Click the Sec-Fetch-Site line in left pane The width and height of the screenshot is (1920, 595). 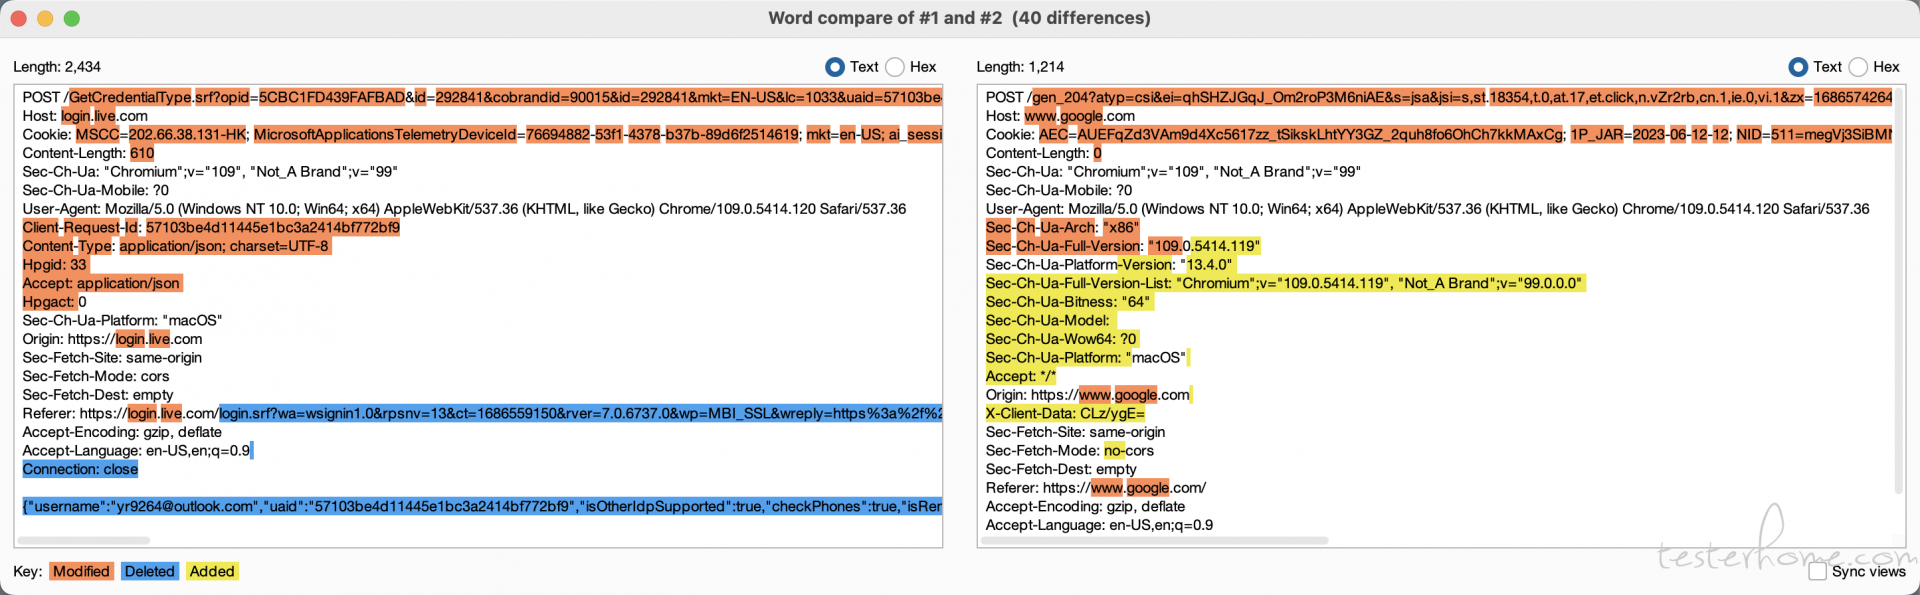coord(112,357)
